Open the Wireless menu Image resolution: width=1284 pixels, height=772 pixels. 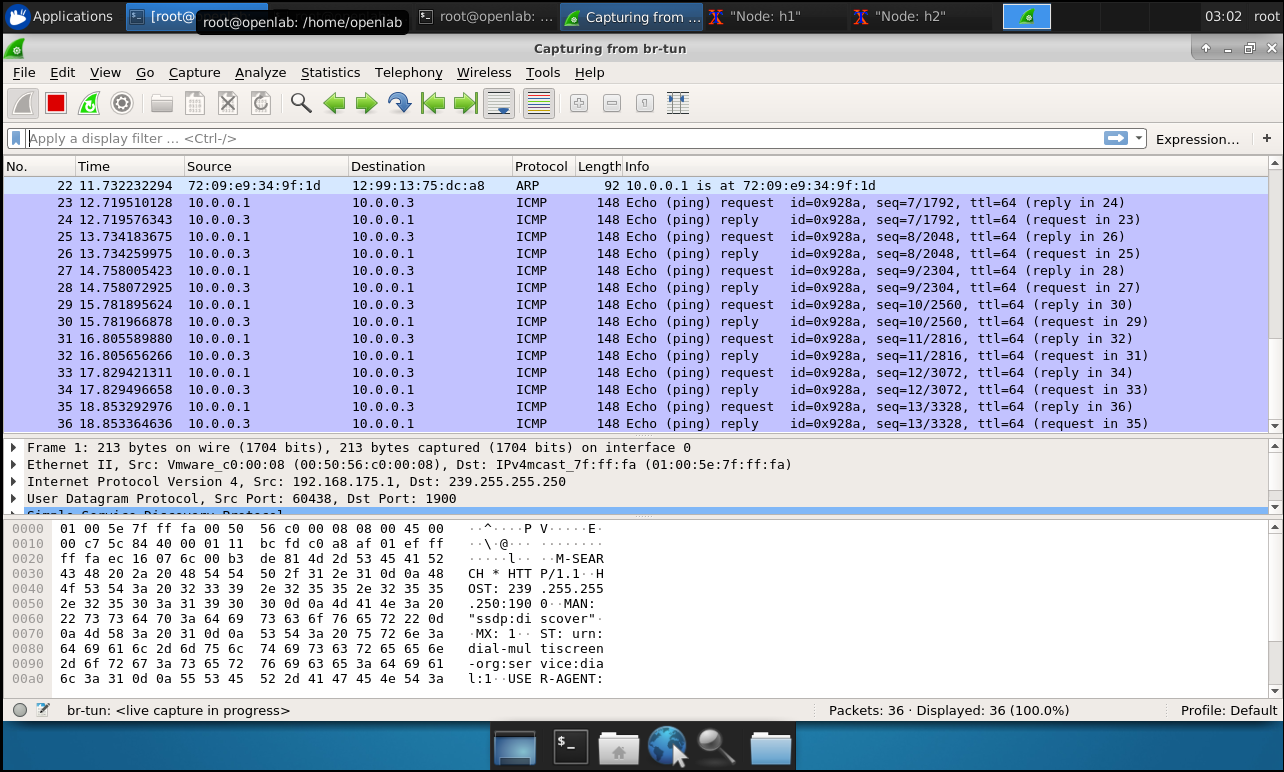click(484, 73)
